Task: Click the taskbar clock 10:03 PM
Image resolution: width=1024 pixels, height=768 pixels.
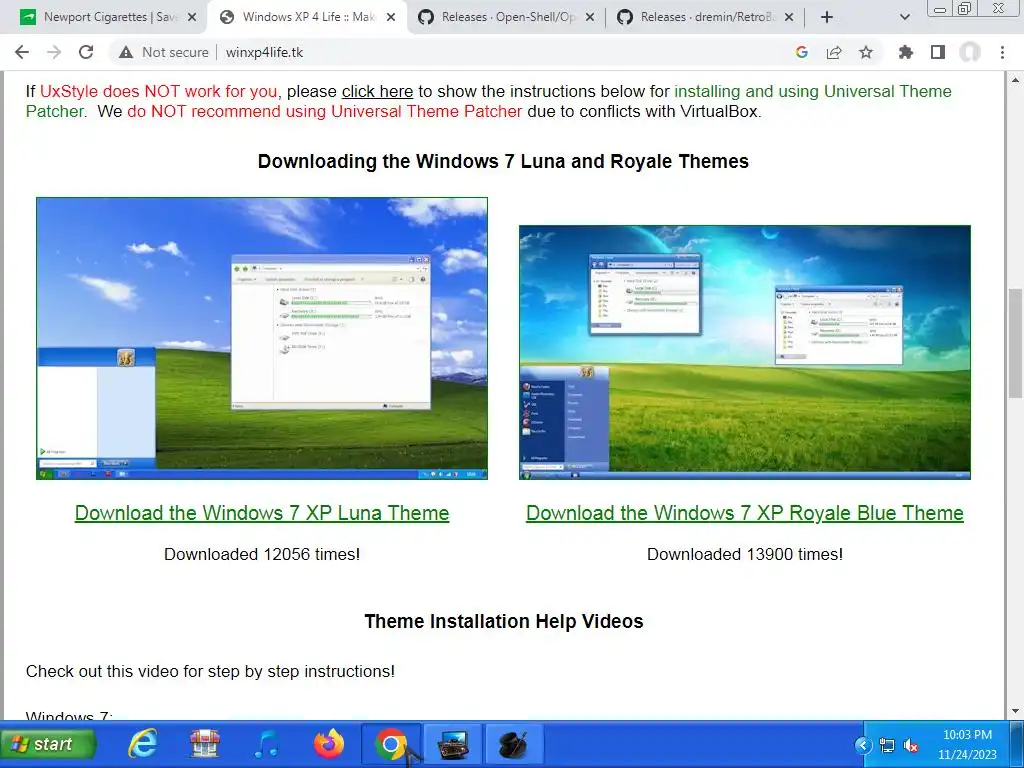Action: (x=968, y=735)
